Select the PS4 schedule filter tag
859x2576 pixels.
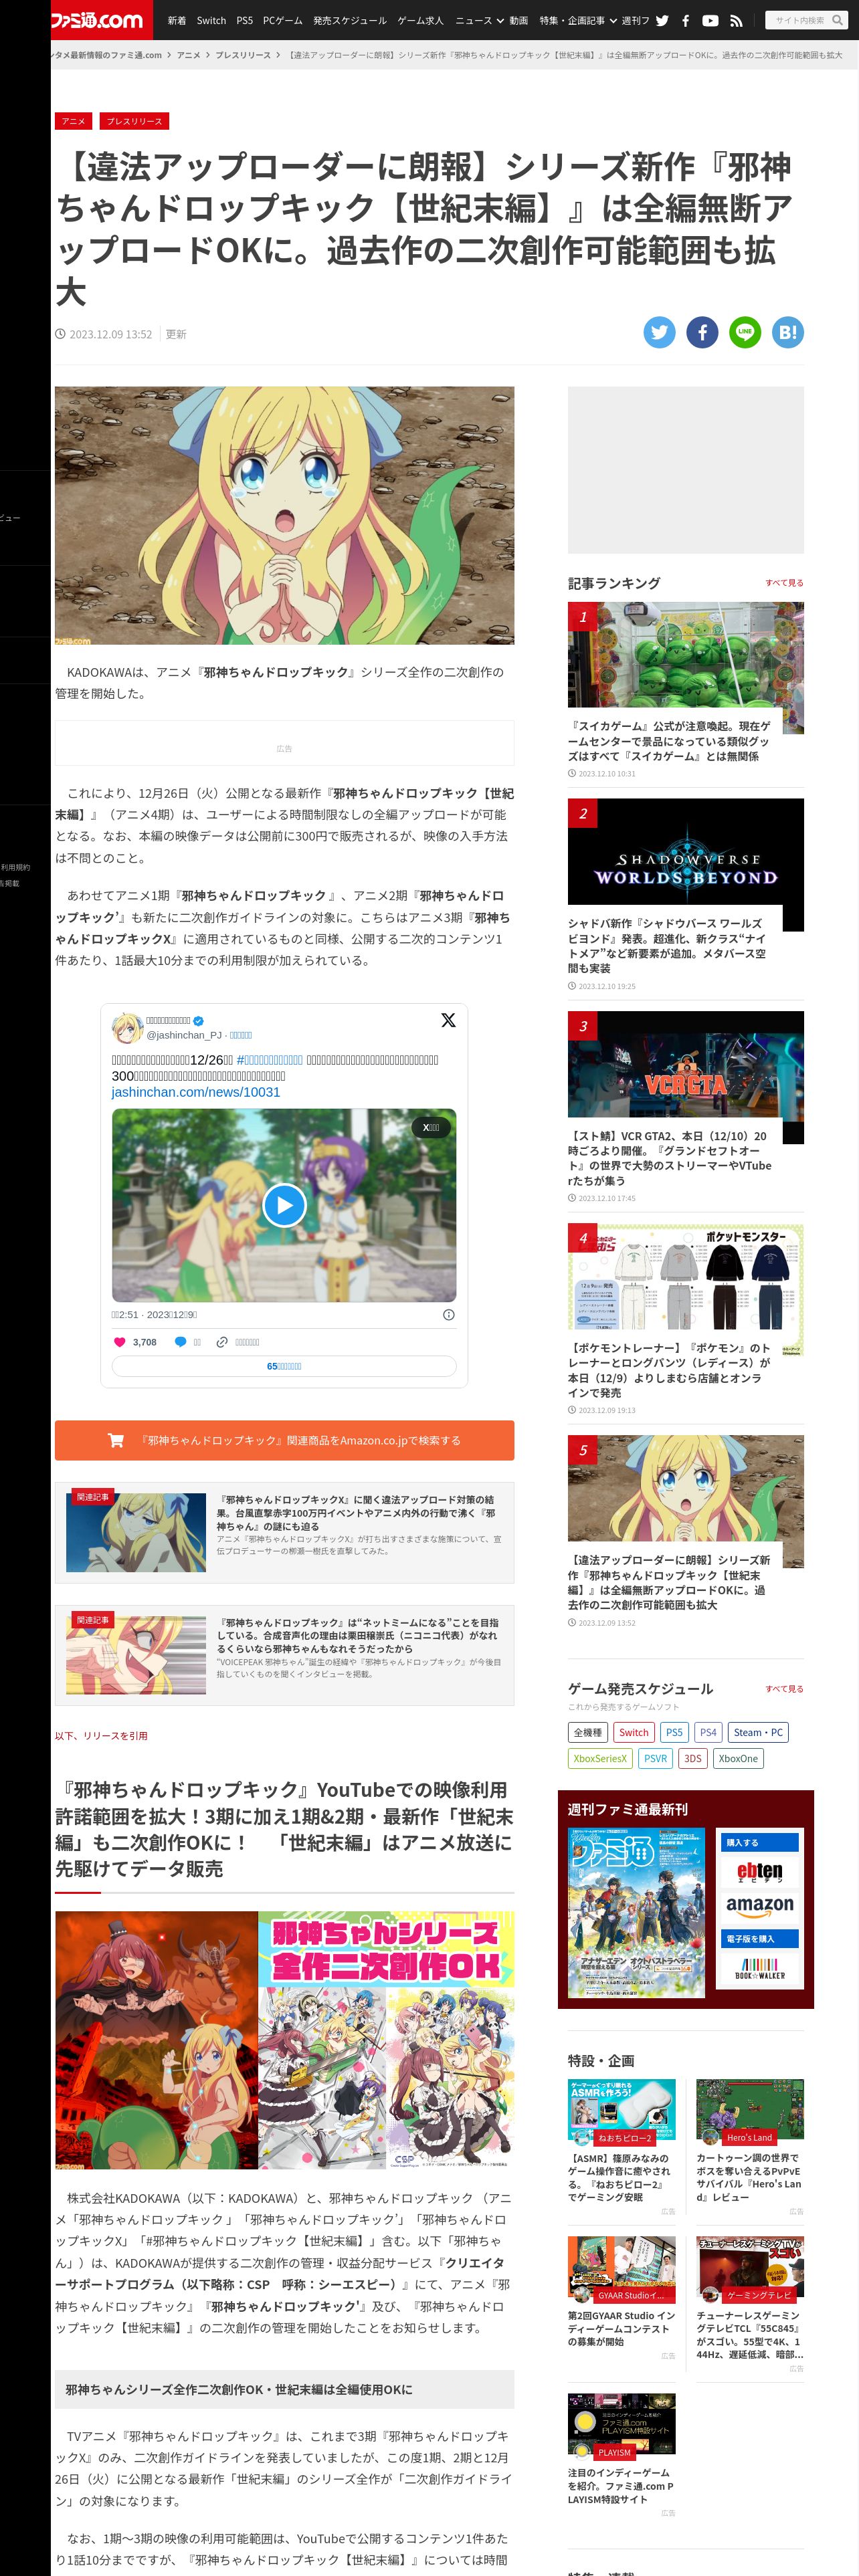[x=708, y=1733]
